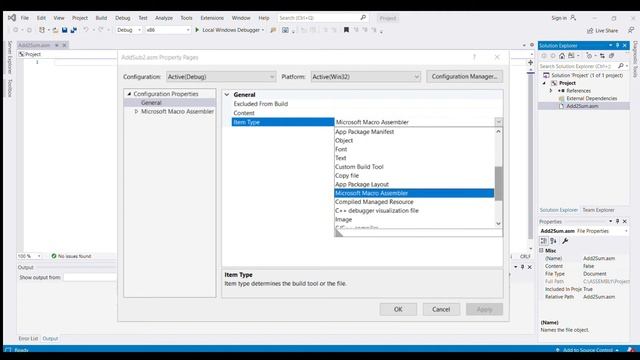
Task: Select External Dependencies in Solution Explorer
Action: tap(591, 98)
